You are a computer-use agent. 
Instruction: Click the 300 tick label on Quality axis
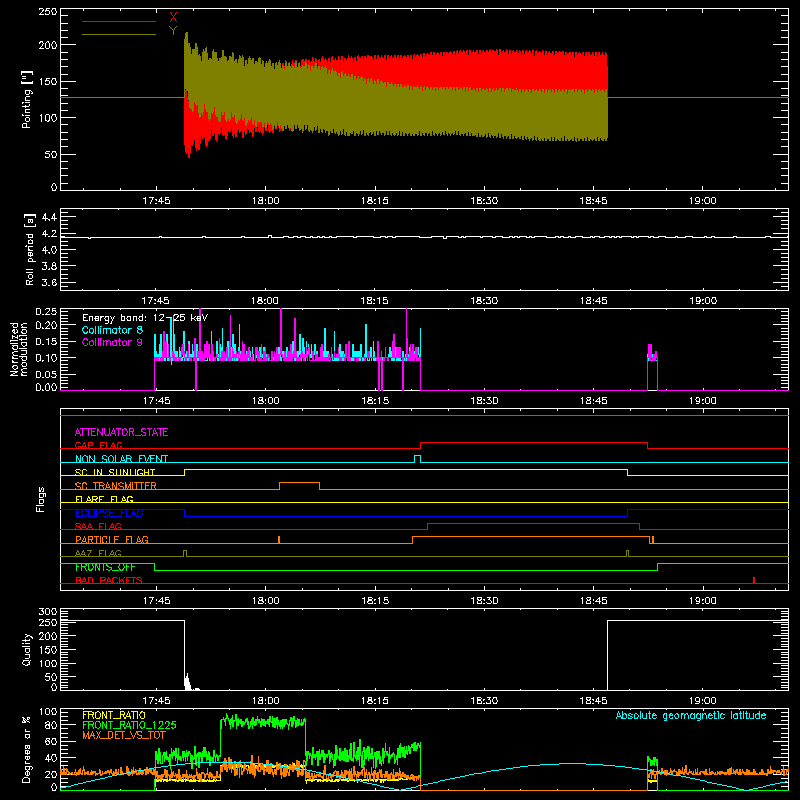pyautogui.click(x=48, y=612)
